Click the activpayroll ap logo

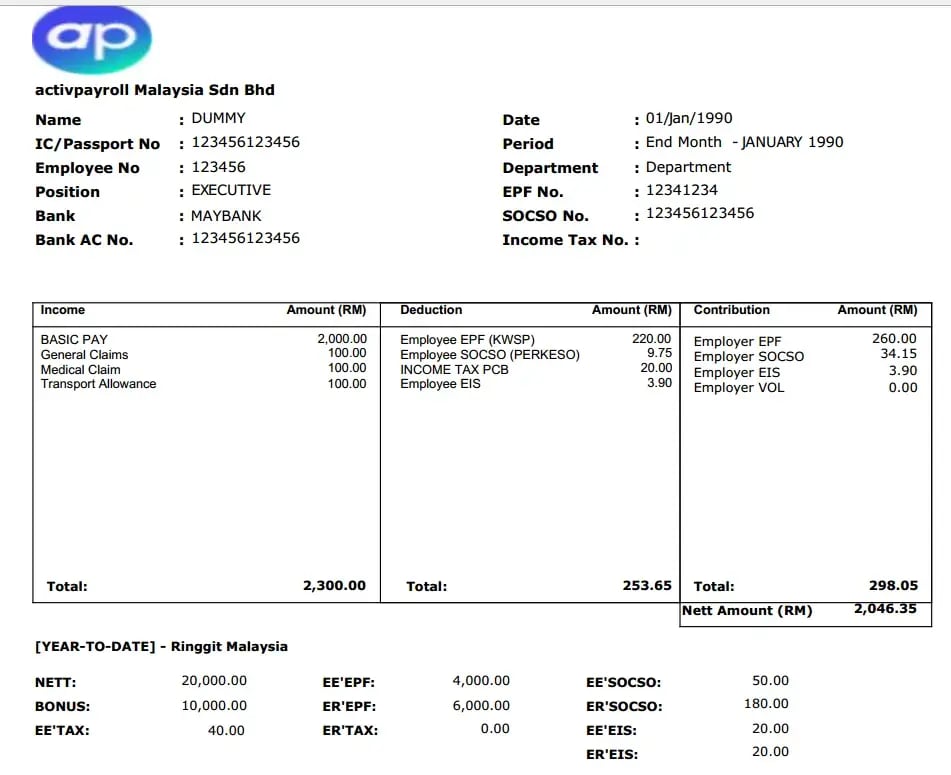91,39
